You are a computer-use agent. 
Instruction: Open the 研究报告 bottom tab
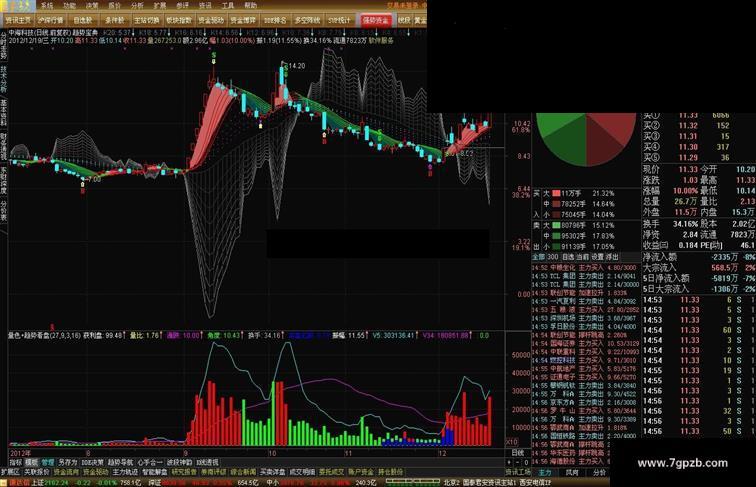pos(184,472)
